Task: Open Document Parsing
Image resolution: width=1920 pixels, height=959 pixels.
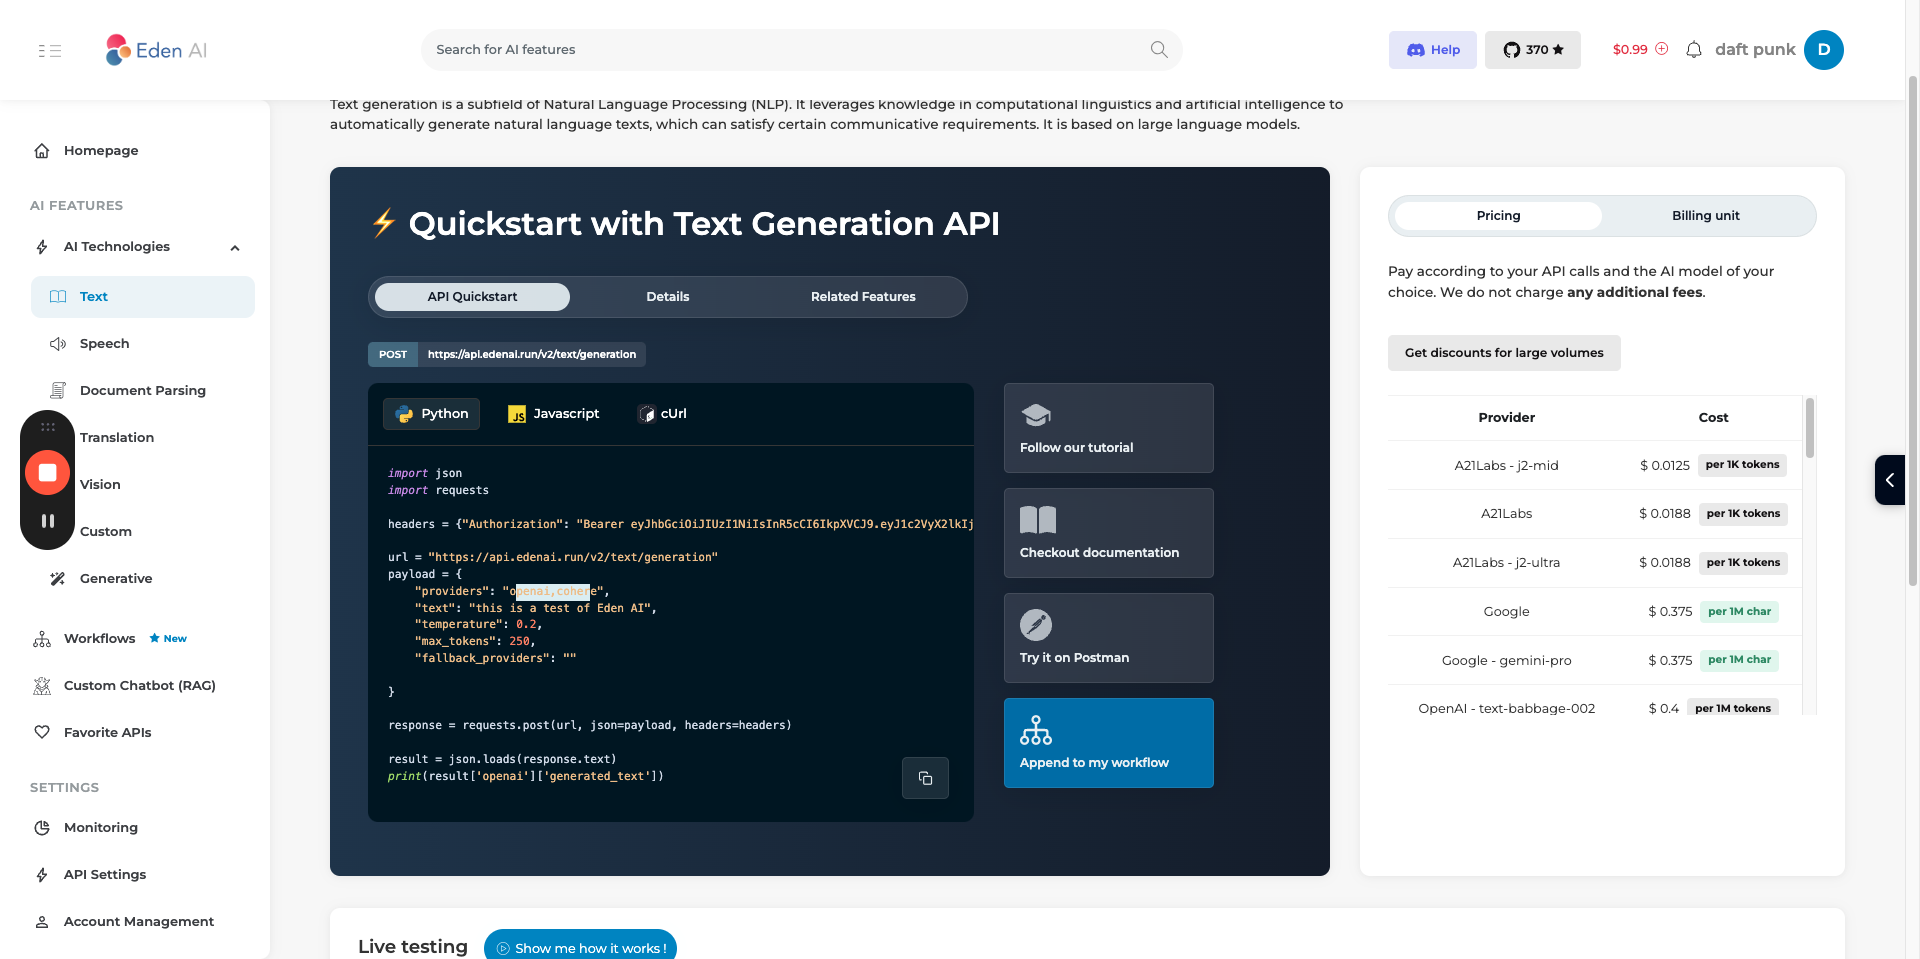Action: click(143, 391)
